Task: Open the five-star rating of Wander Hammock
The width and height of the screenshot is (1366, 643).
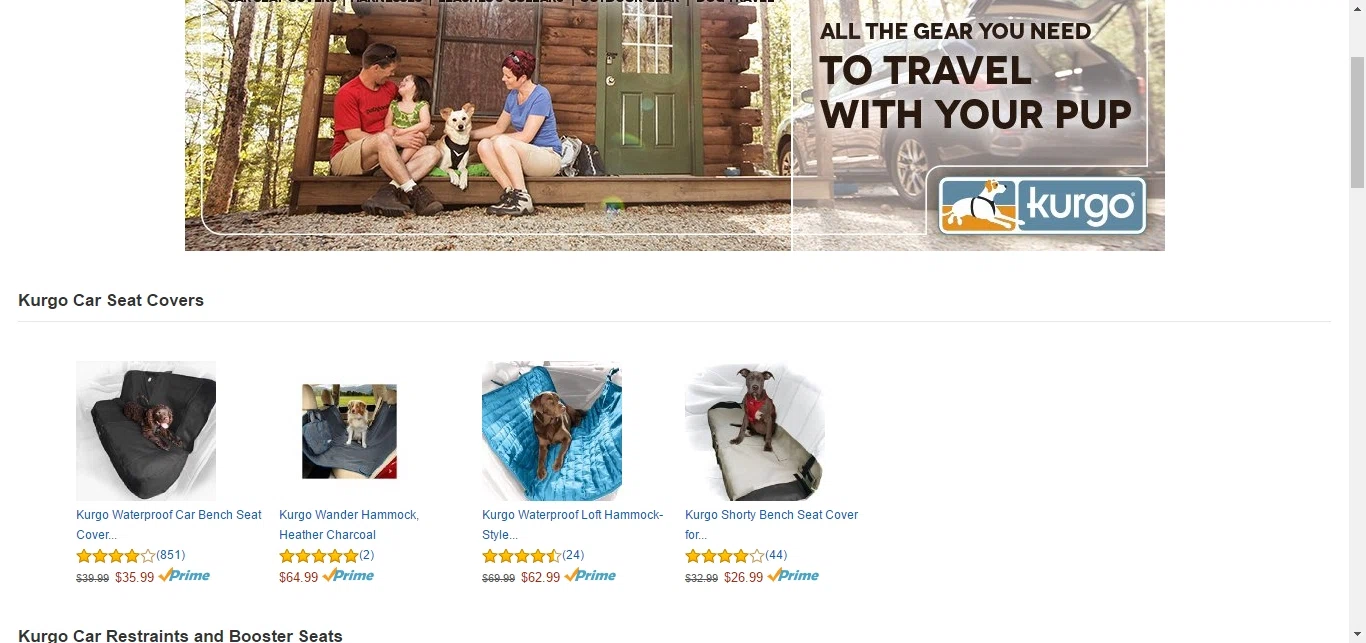Action: click(319, 556)
